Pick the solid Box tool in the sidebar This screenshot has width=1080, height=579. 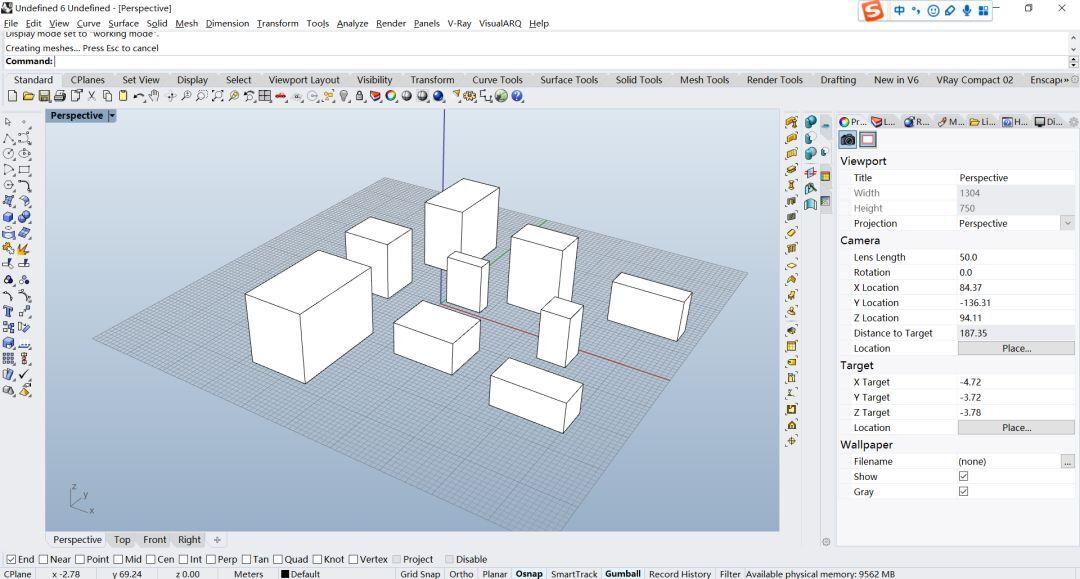pyautogui.click(x=8, y=218)
